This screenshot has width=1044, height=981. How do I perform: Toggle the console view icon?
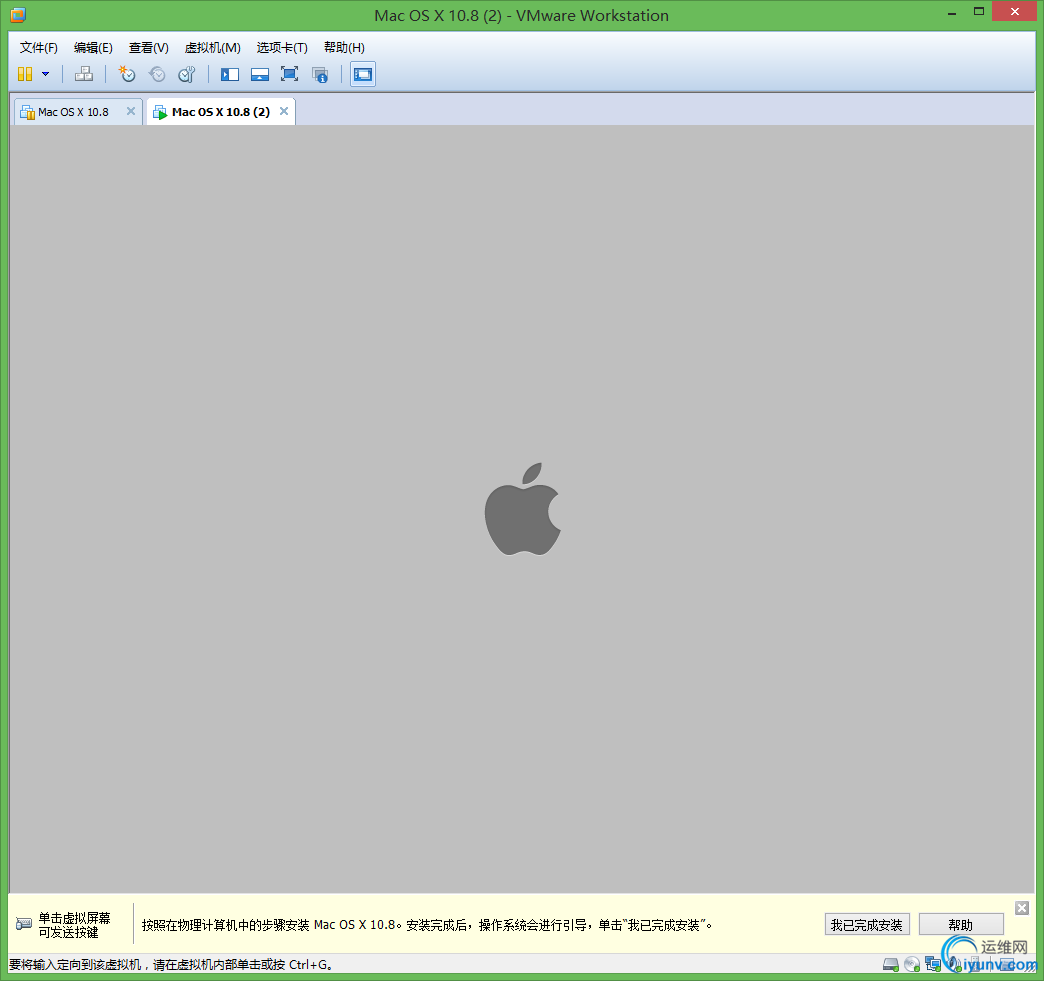[x=363, y=74]
